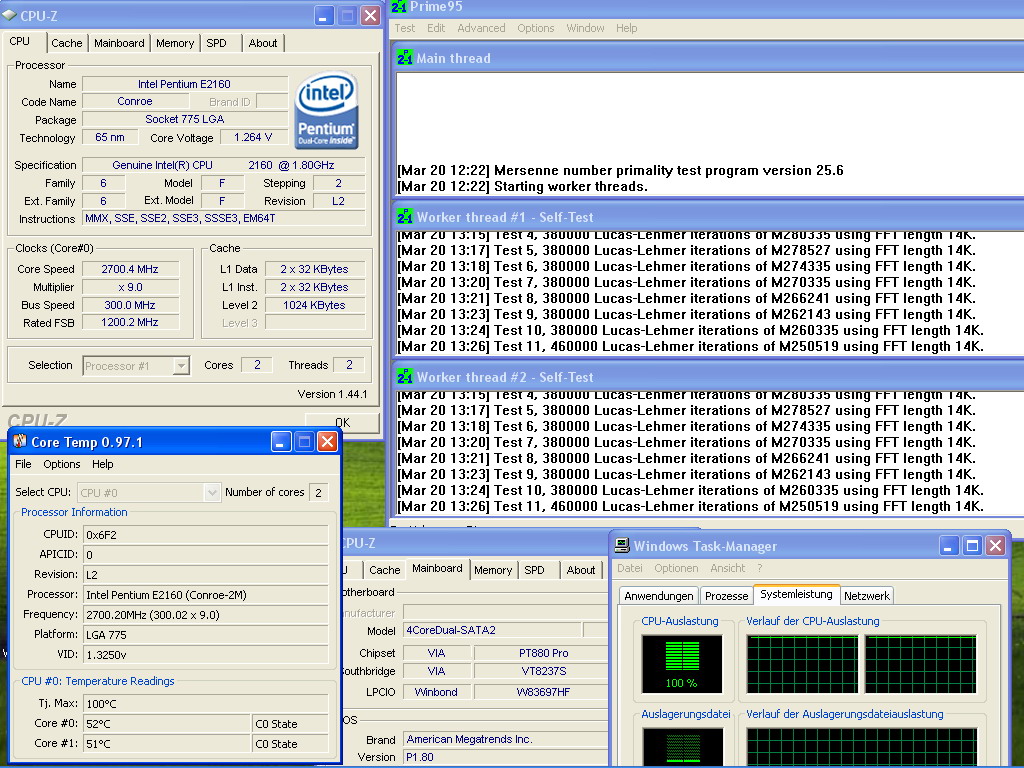Switch to the Cache tab in top CPU-Z window

click(x=67, y=43)
